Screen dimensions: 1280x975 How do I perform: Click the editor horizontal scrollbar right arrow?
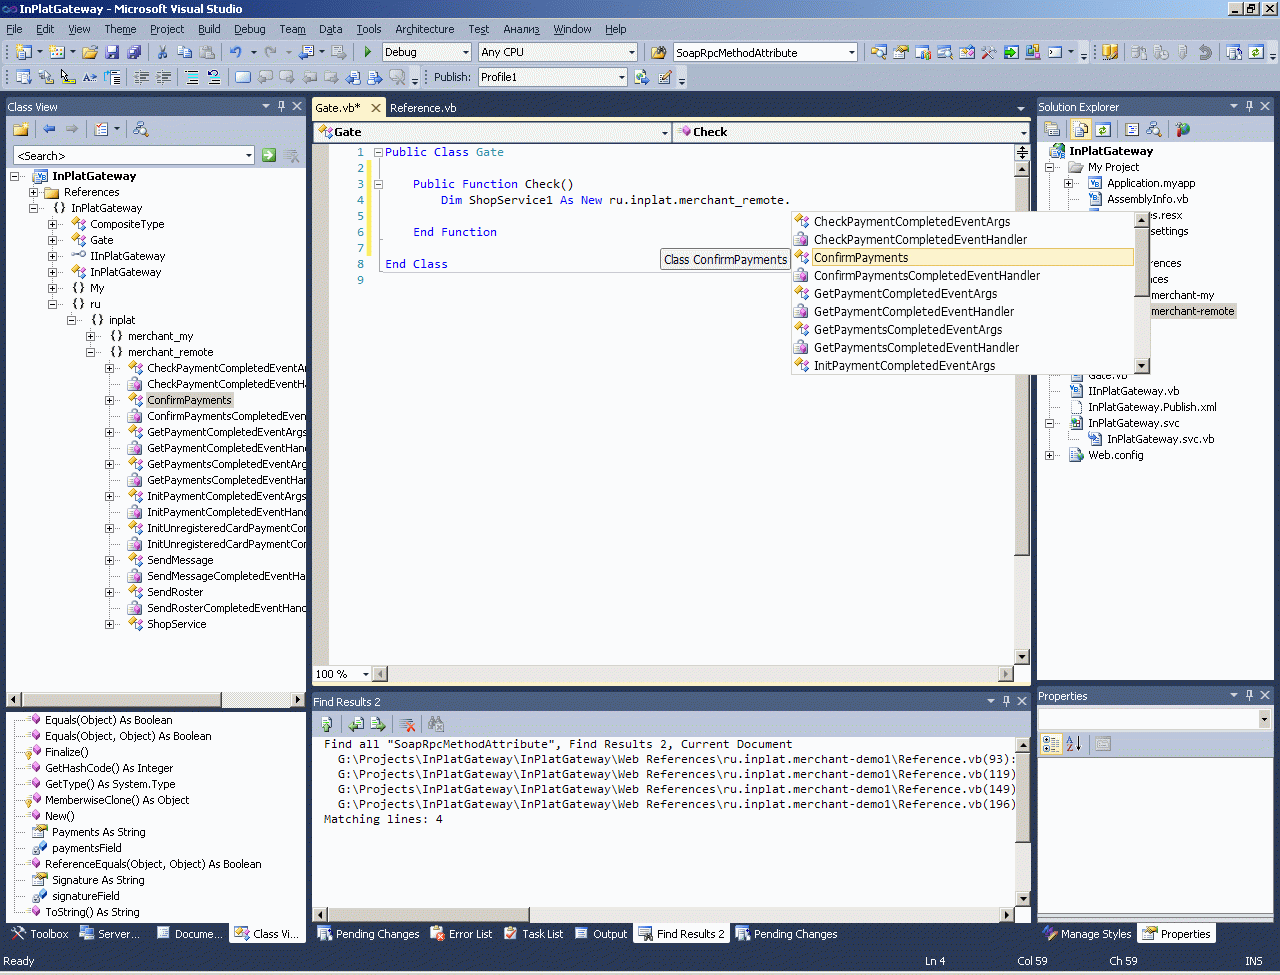[1006, 674]
